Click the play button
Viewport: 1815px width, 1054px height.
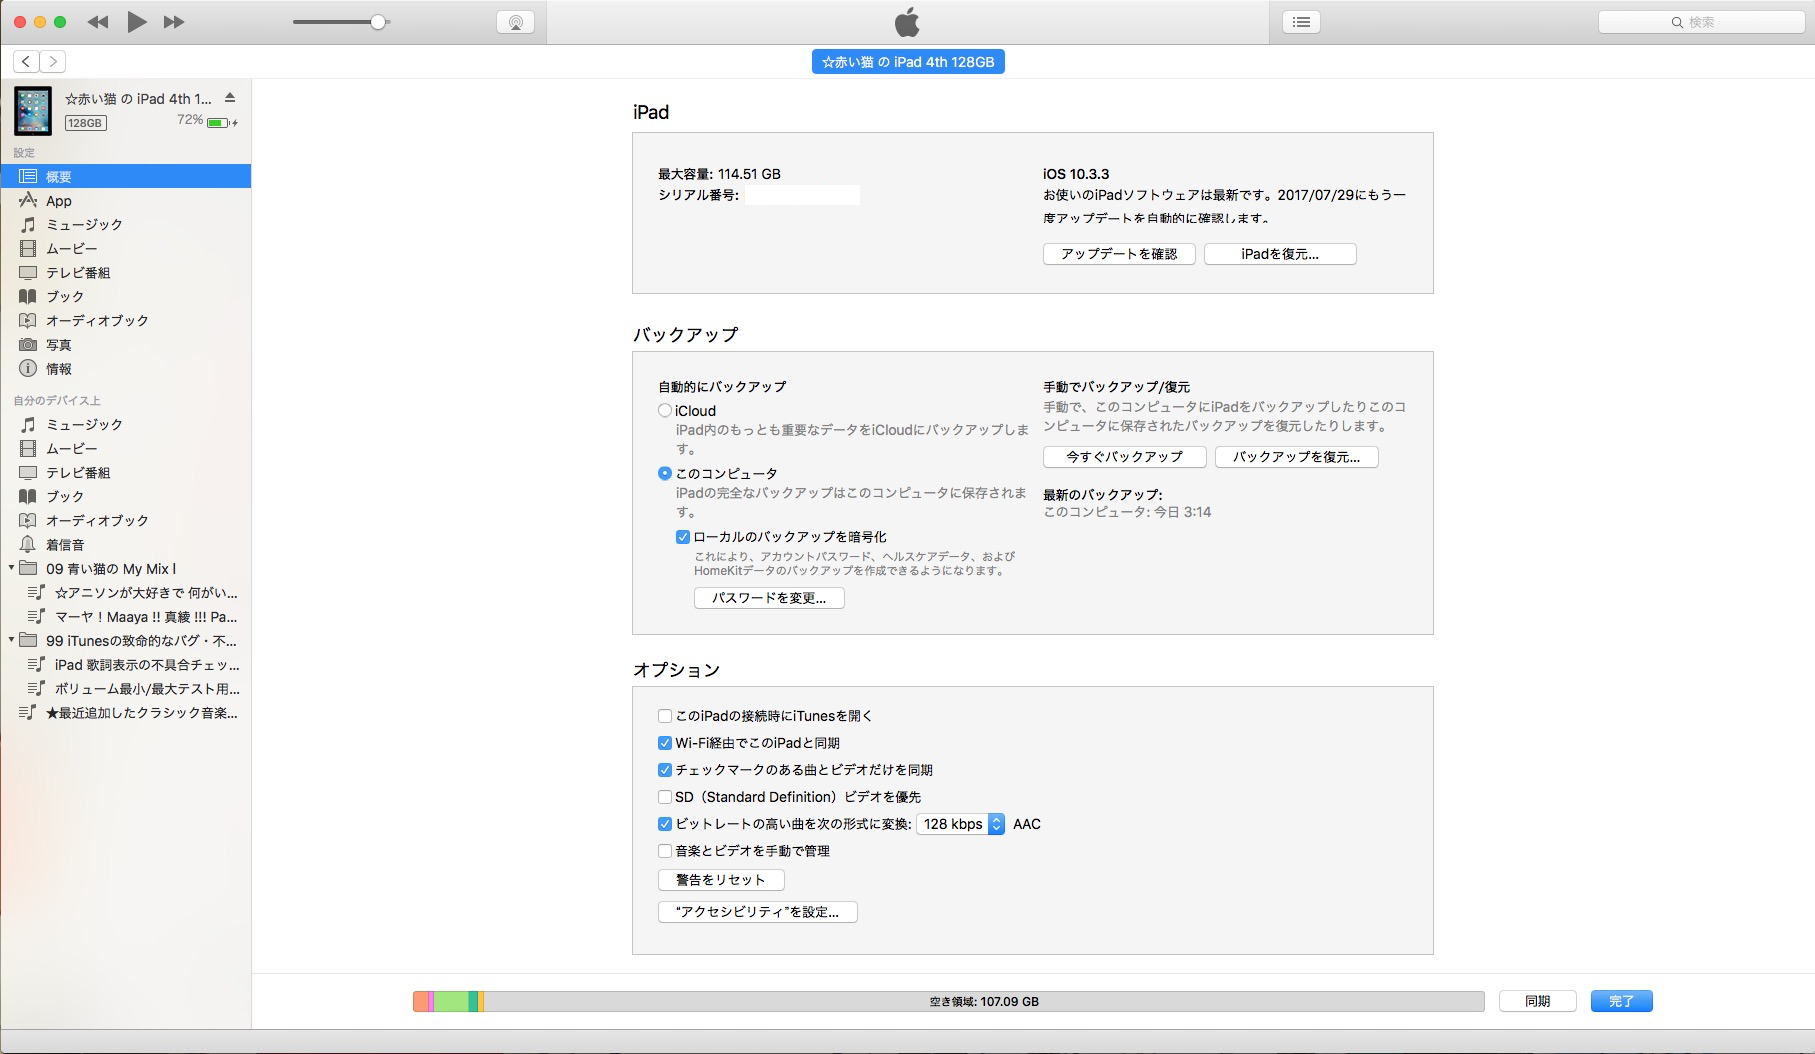click(x=137, y=22)
